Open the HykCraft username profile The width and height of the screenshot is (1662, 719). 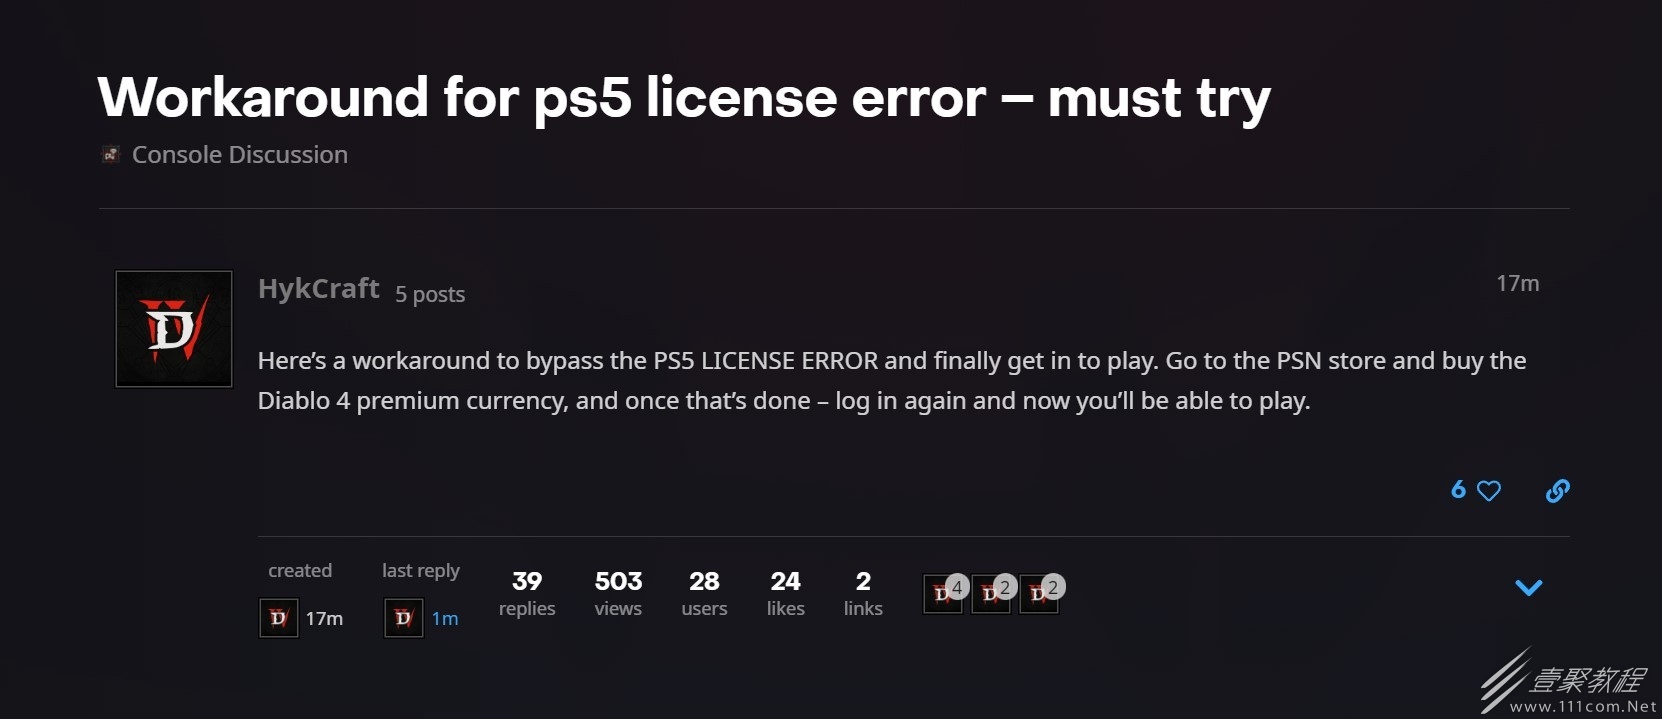click(319, 288)
